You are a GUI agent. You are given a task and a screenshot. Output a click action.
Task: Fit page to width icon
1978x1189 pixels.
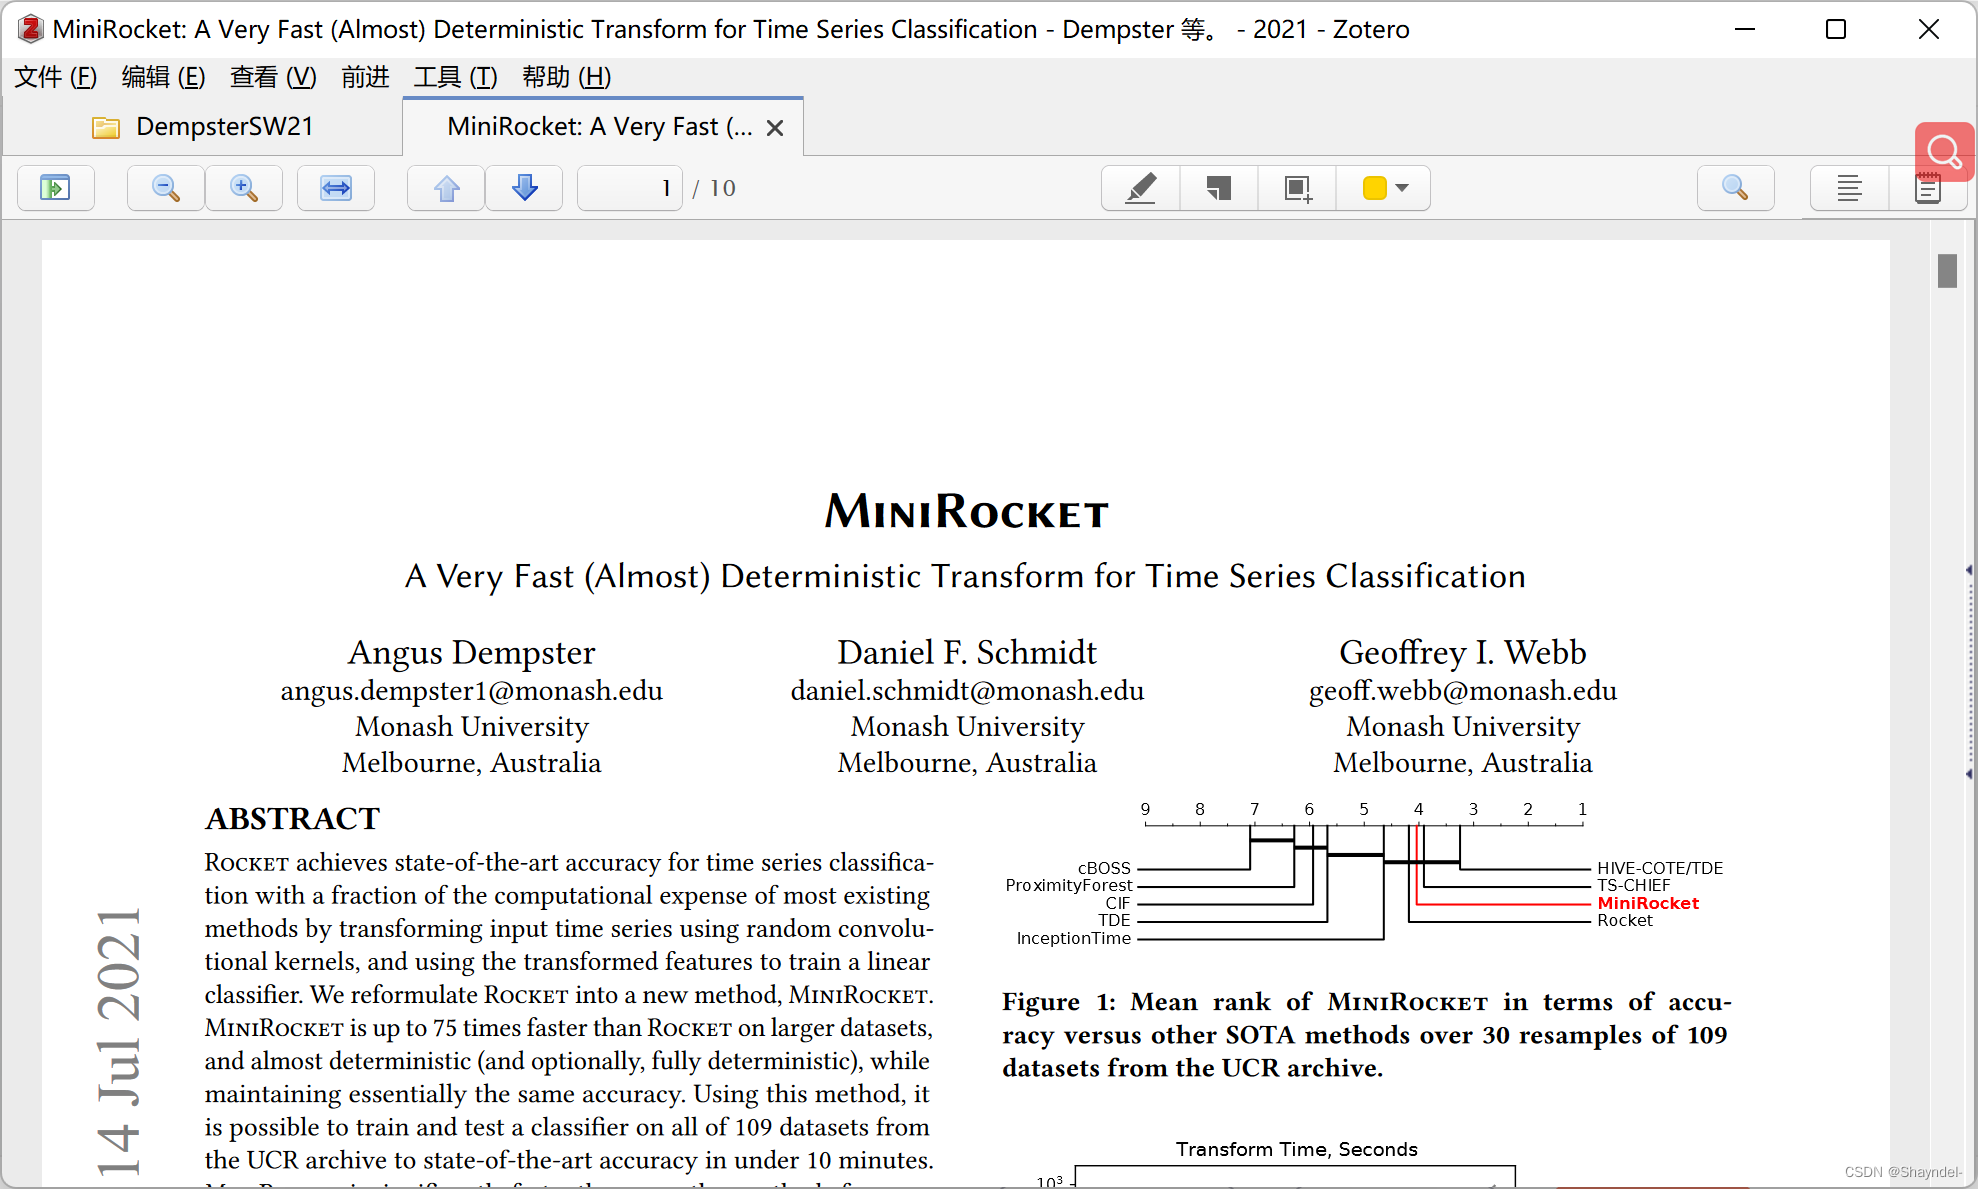tap(336, 188)
